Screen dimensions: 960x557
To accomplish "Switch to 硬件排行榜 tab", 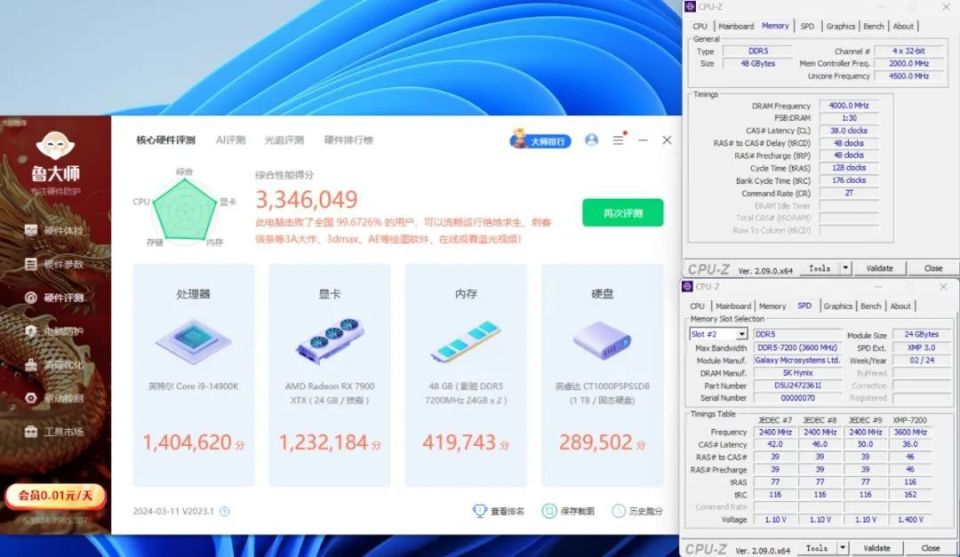I will 348,140.
